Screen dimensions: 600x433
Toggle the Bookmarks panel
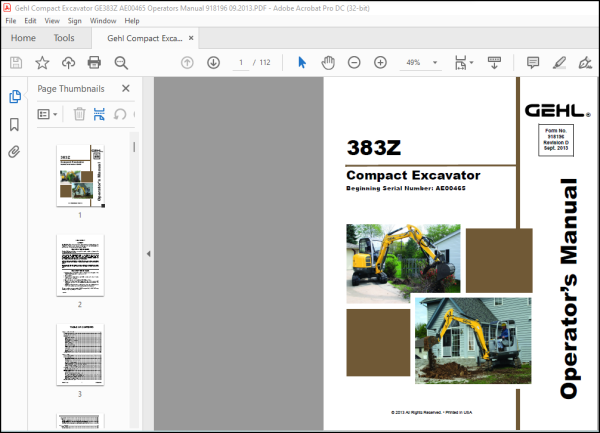[14, 124]
